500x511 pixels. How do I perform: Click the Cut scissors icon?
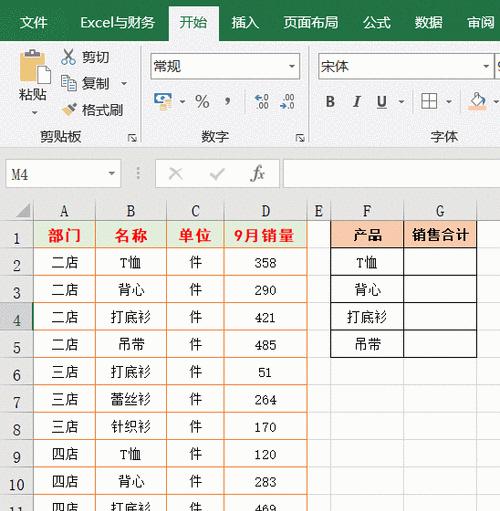68,57
